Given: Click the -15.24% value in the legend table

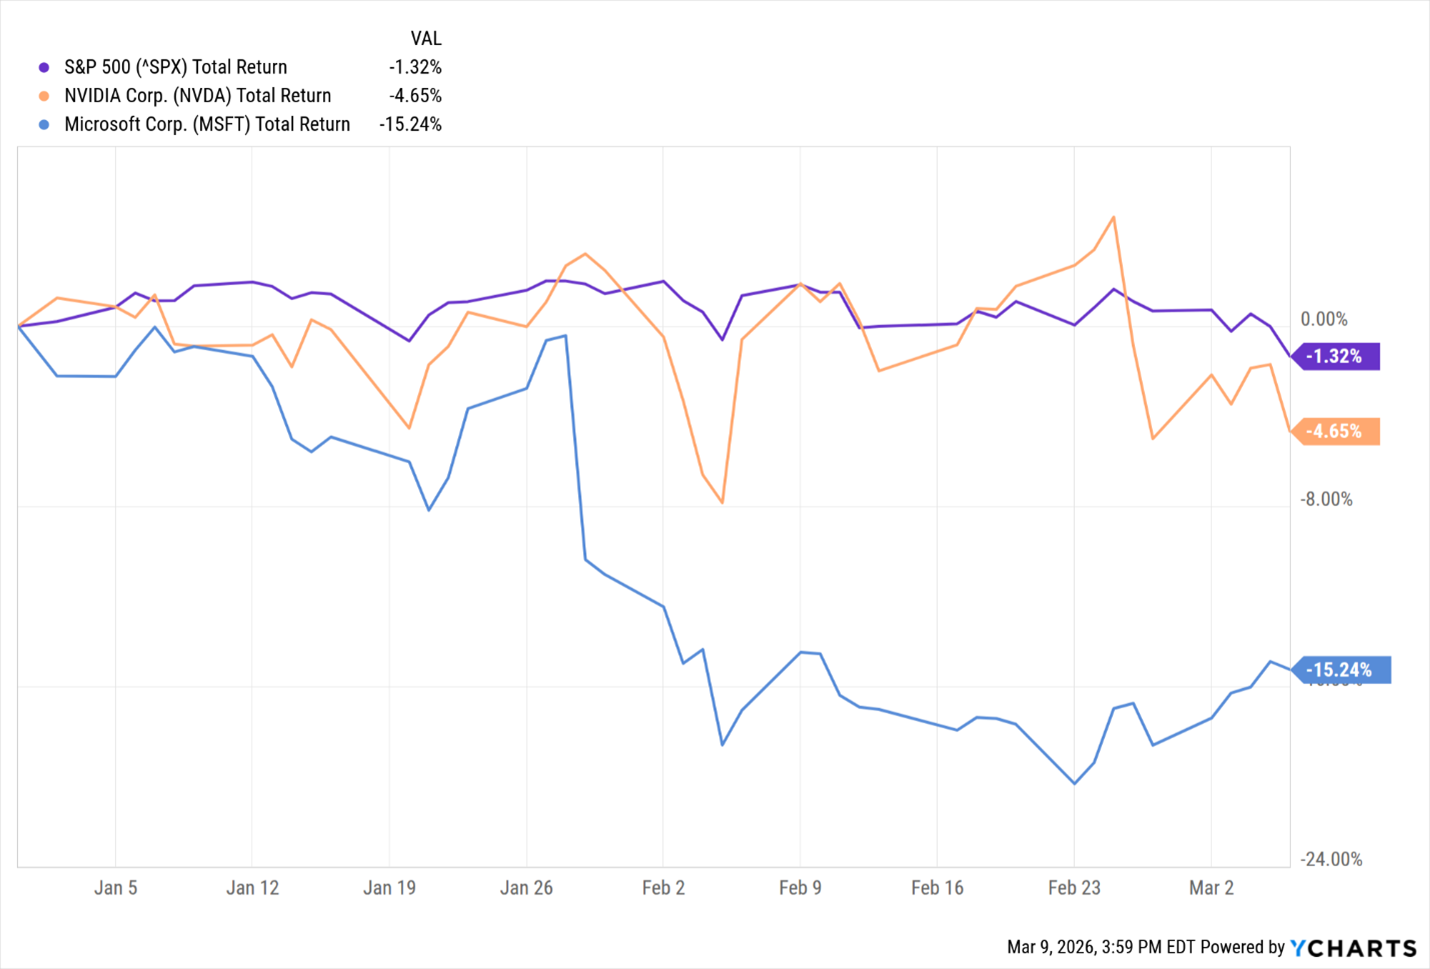Looking at the screenshot, I should pos(410,125).
